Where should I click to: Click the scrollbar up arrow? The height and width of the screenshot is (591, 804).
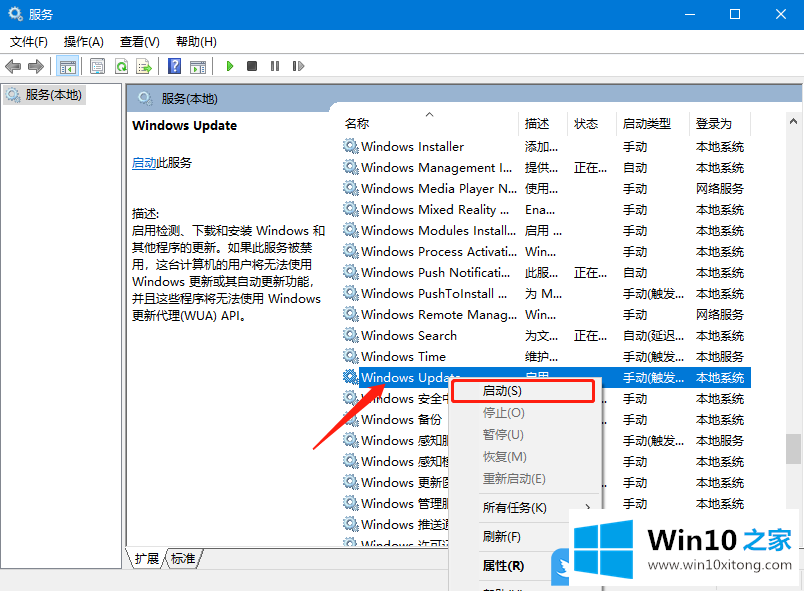pos(793,121)
